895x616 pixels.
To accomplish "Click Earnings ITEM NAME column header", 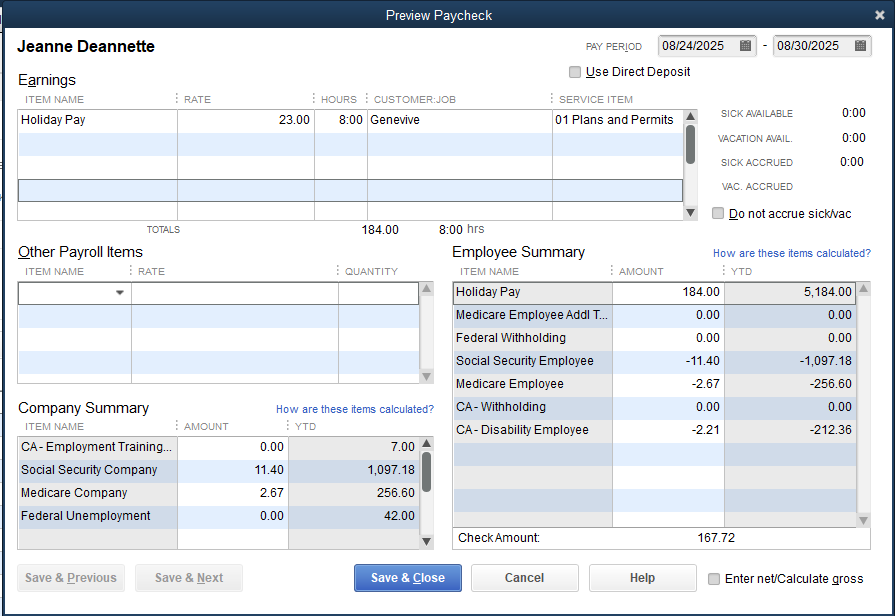I will click(x=54, y=99).
